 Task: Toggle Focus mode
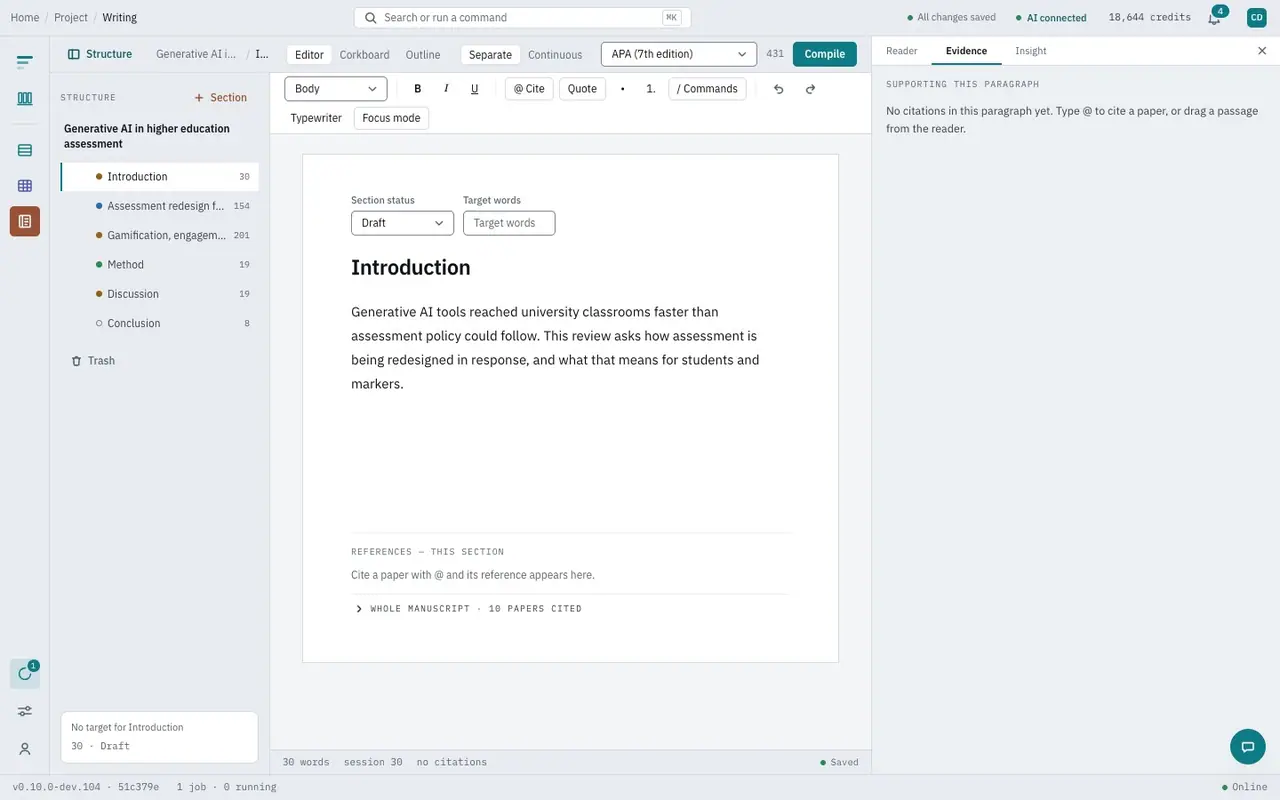coord(391,118)
